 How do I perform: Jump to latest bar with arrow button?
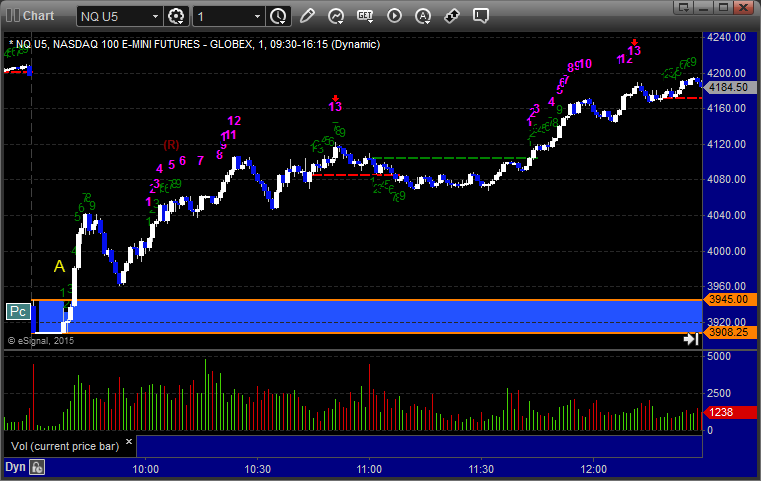(690, 340)
